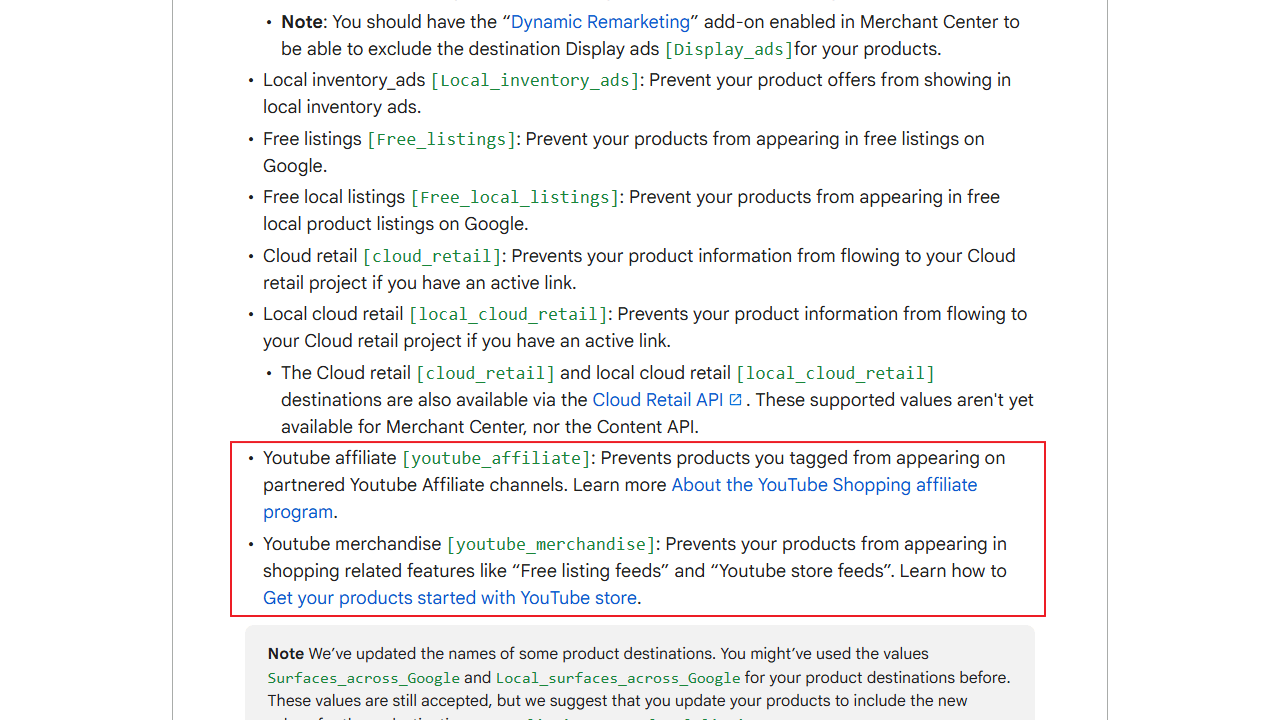Open the Dynamic Remarketing link
Image resolution: width=1280 pixels, height=720 pixels.
[x=600, y=22]
